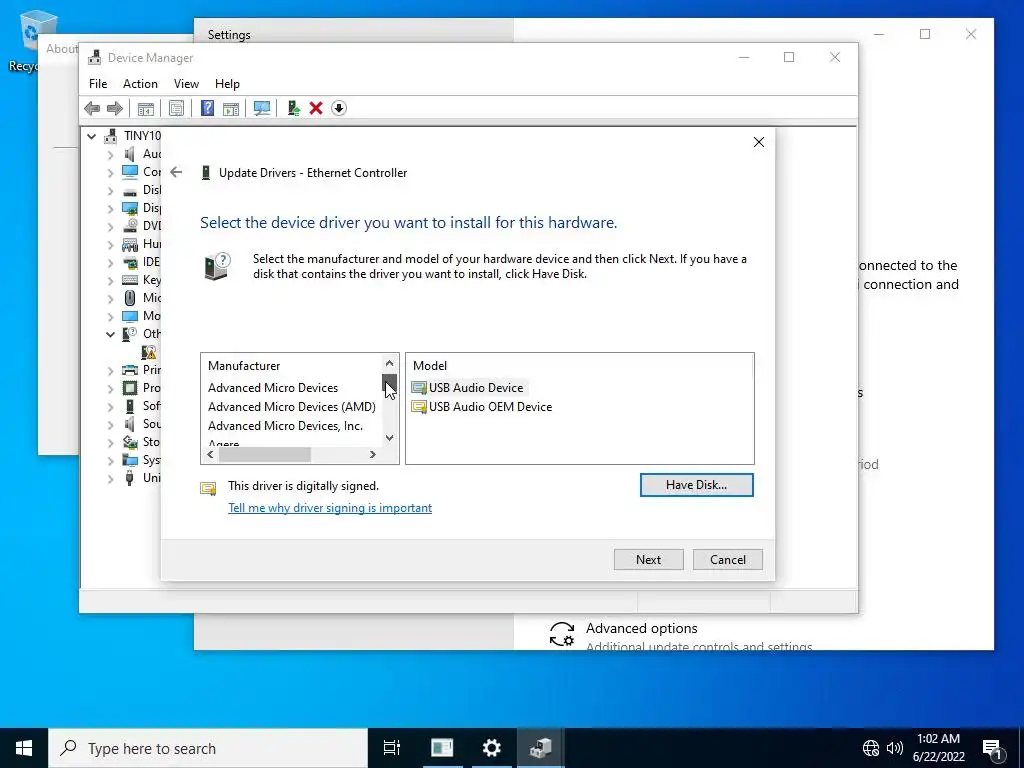Click the Forward arrow in Device Manager toolbar
Screen dimensions: 1024x768
[115, 108]
